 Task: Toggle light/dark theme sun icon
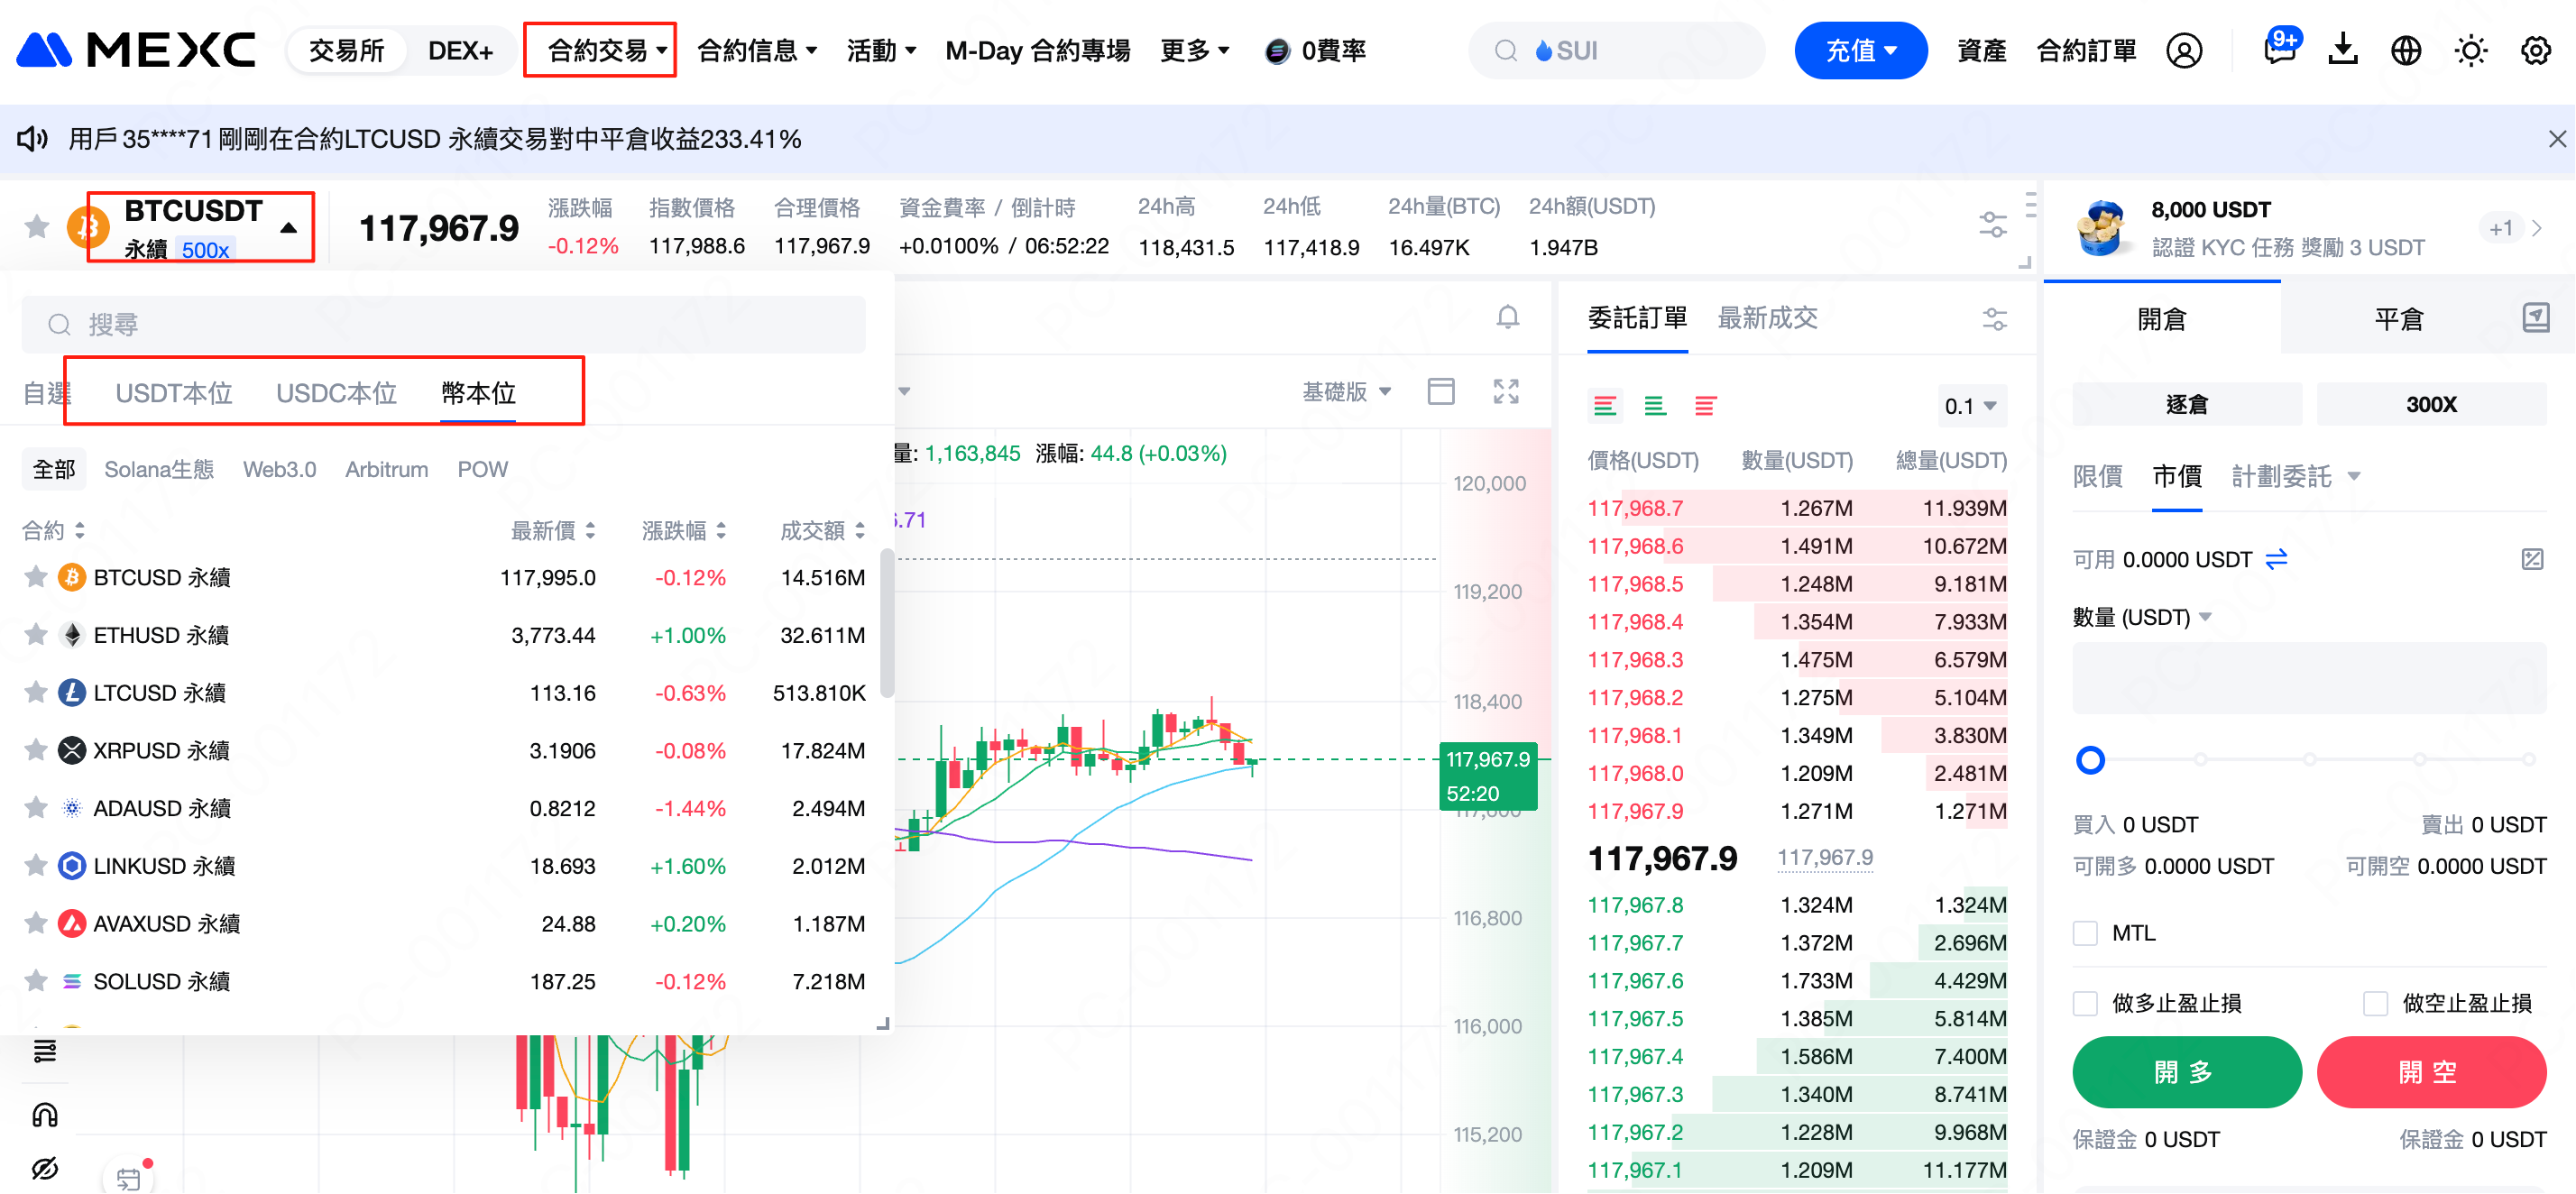2471,50
